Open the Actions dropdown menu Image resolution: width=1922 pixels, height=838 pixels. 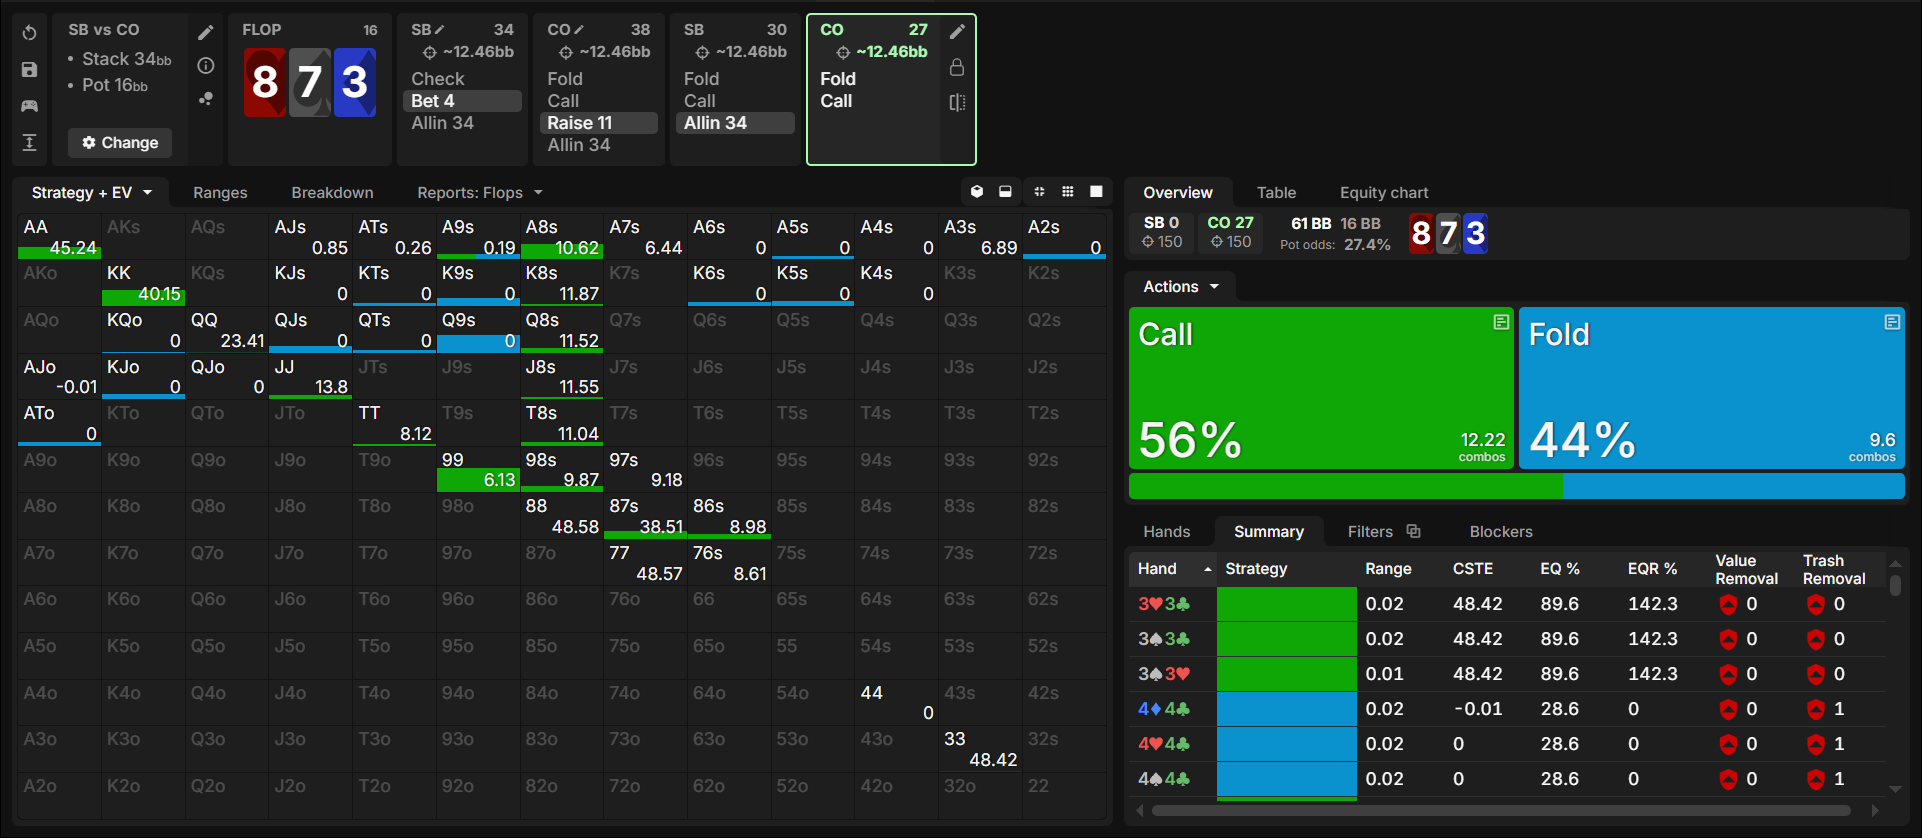point(1181,287)
